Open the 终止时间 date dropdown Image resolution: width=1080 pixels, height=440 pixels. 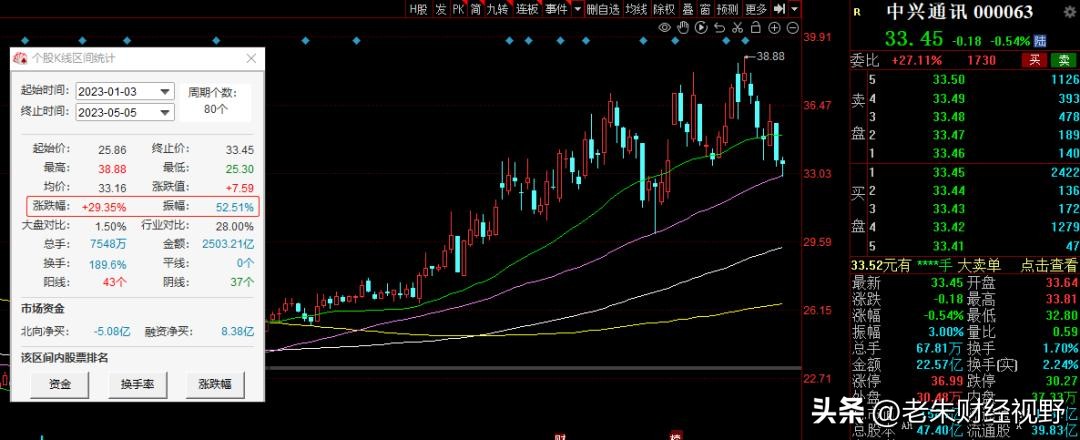point(164,112)
